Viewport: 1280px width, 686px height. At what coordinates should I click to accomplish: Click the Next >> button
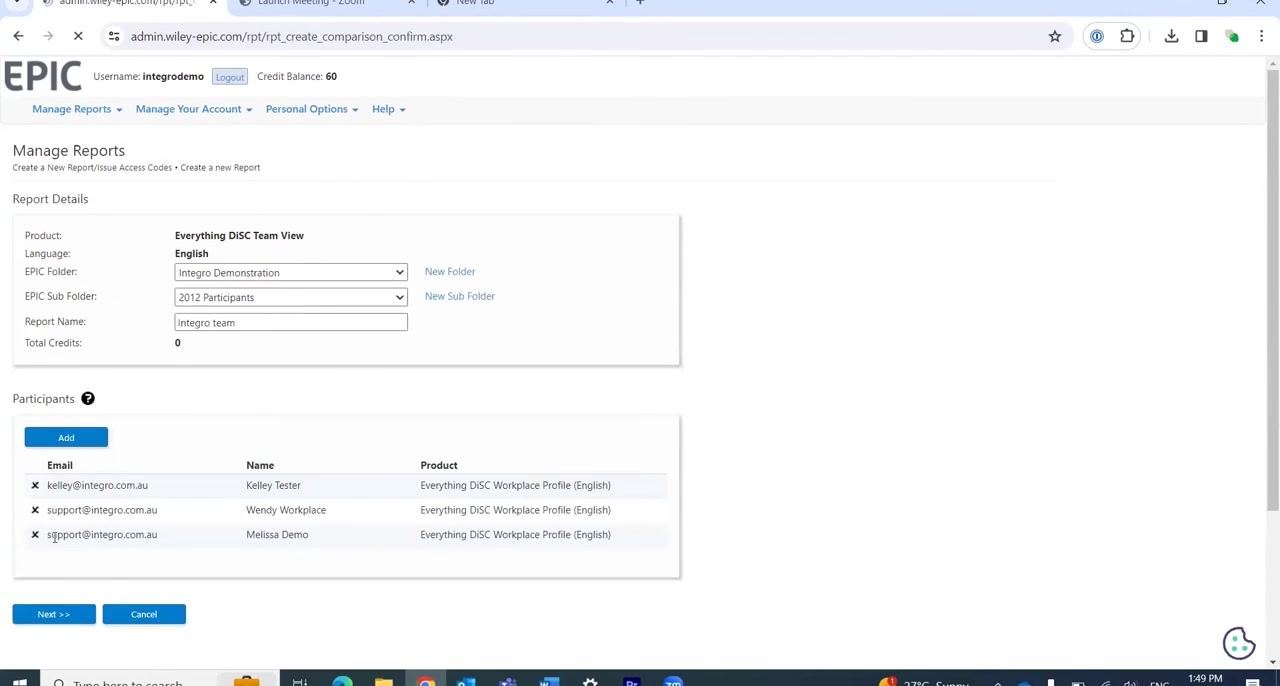tap(54, 614)
